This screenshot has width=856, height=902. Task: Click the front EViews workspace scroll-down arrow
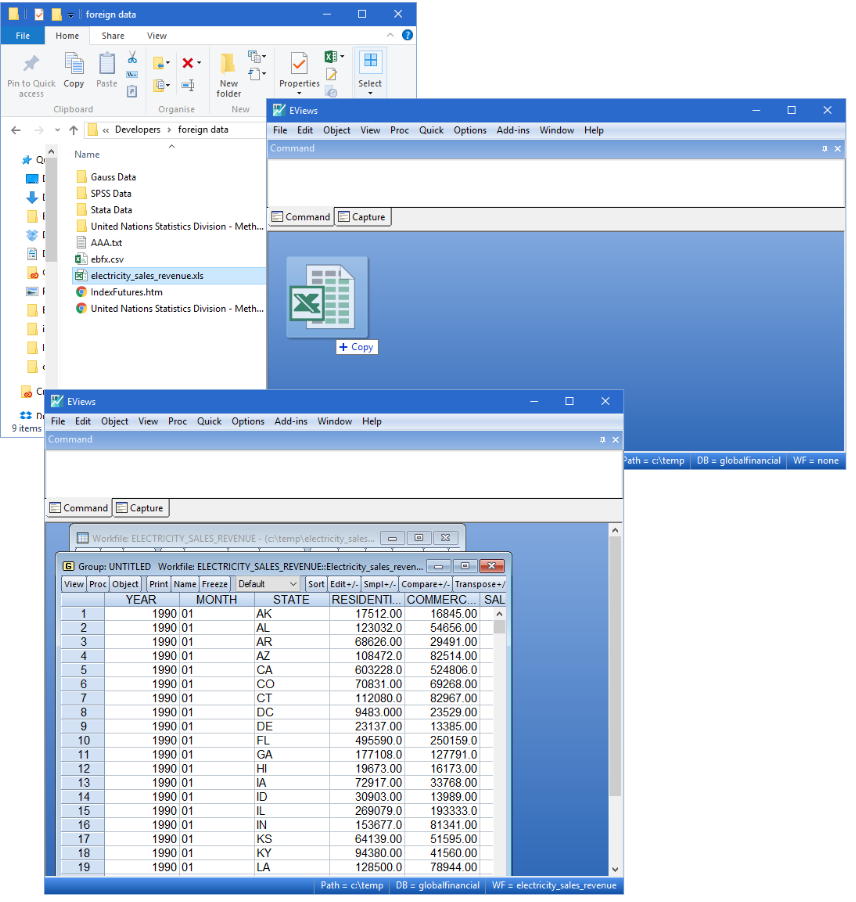tap(615, 869)
